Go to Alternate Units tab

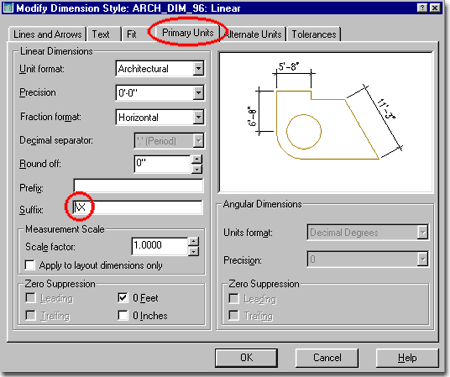tap(254, 34)
